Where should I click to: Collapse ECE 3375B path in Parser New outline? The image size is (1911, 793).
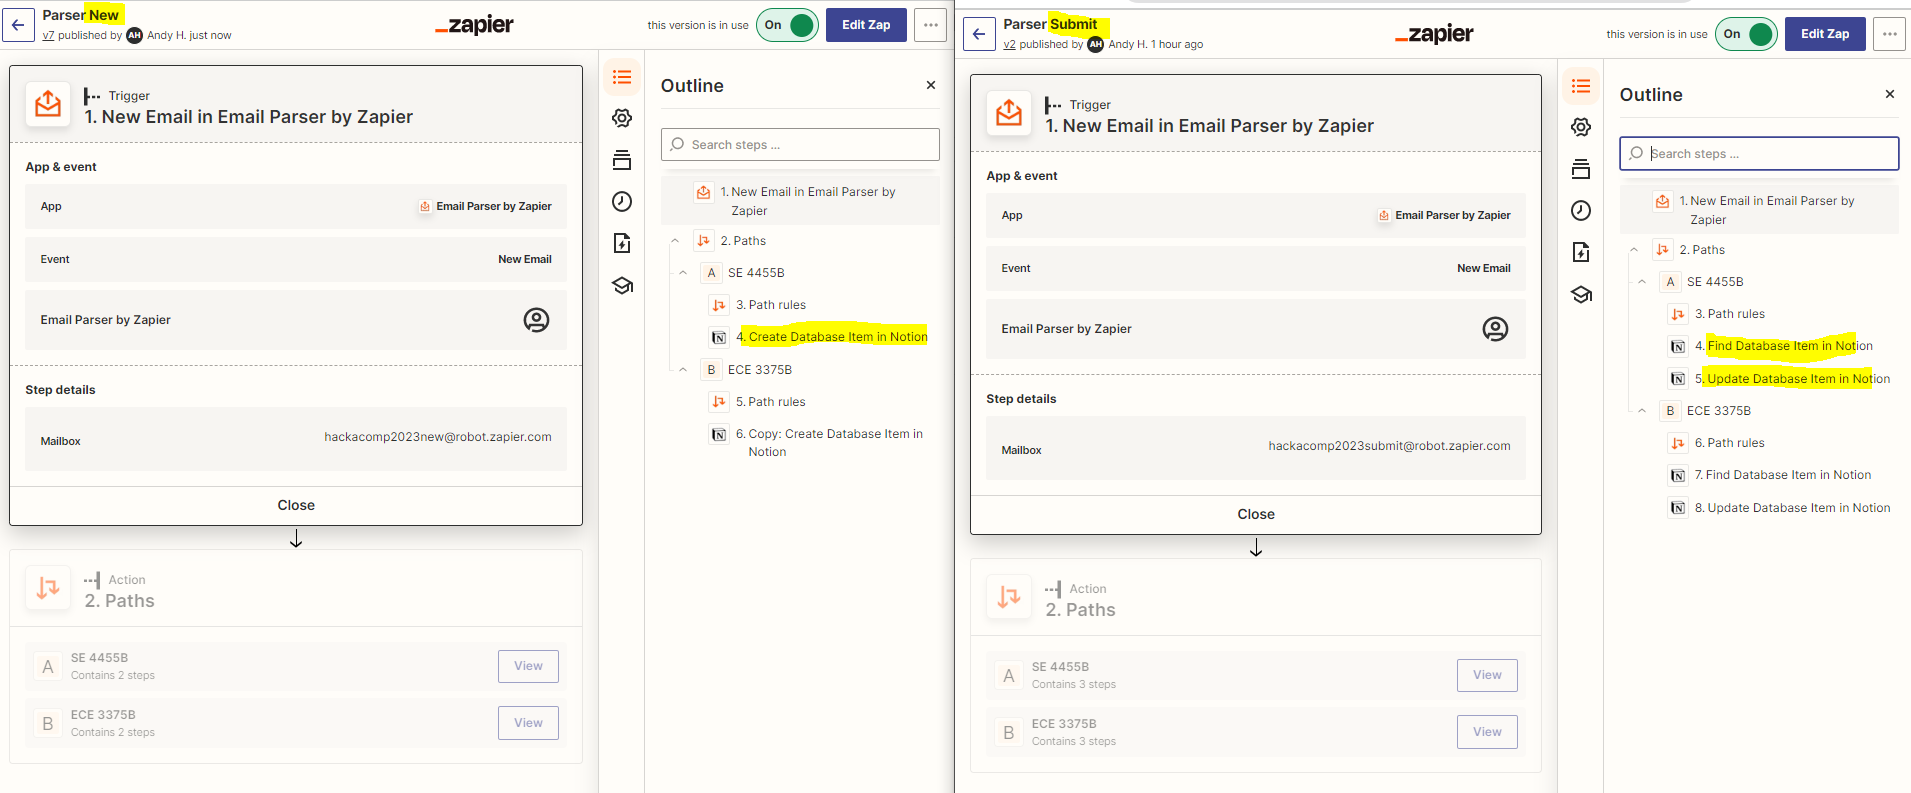(683, 370)
